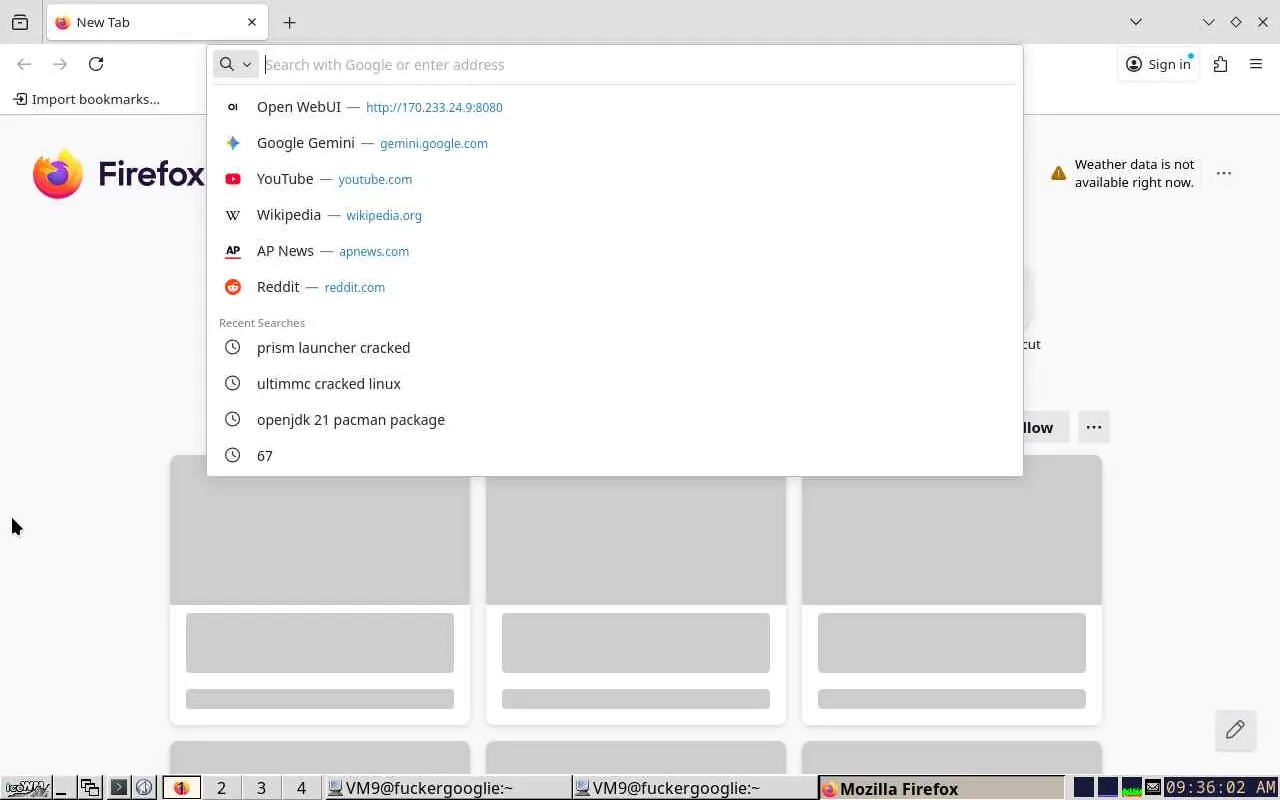Image resolution: width=1280 pixels, height=800 pixels.
Task: Open the search engine selector dropdown
Action: click(x=236, y=64)
